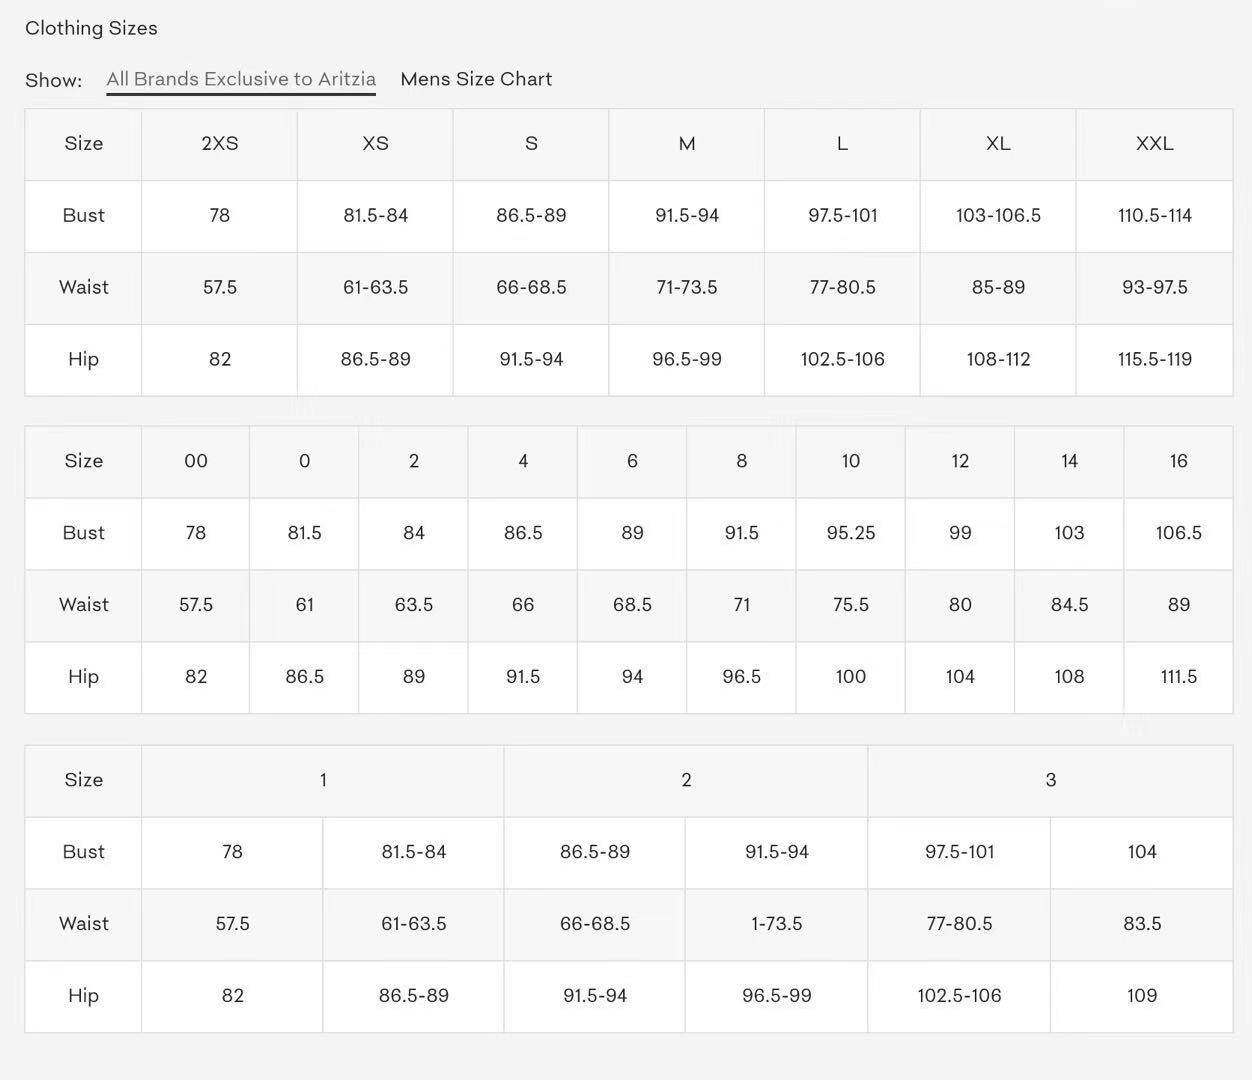Click the size 3 header in third table

1050,780
